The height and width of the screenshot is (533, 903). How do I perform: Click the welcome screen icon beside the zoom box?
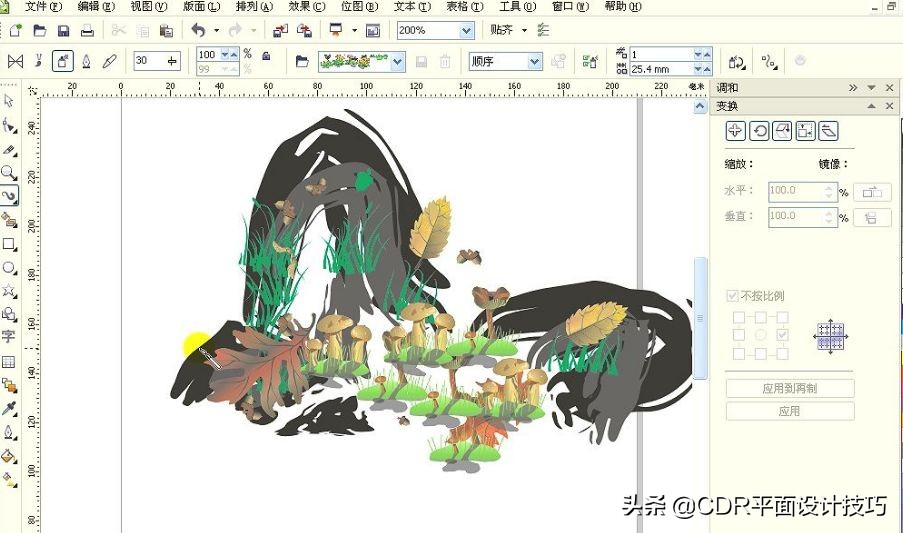373,31
